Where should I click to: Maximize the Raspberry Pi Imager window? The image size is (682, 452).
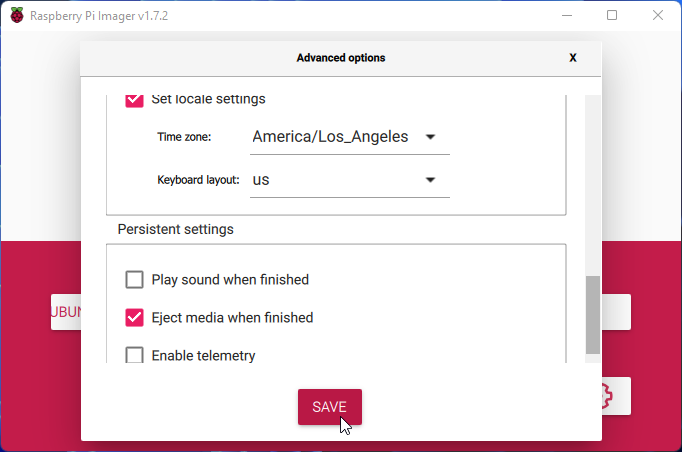[612, 15]
